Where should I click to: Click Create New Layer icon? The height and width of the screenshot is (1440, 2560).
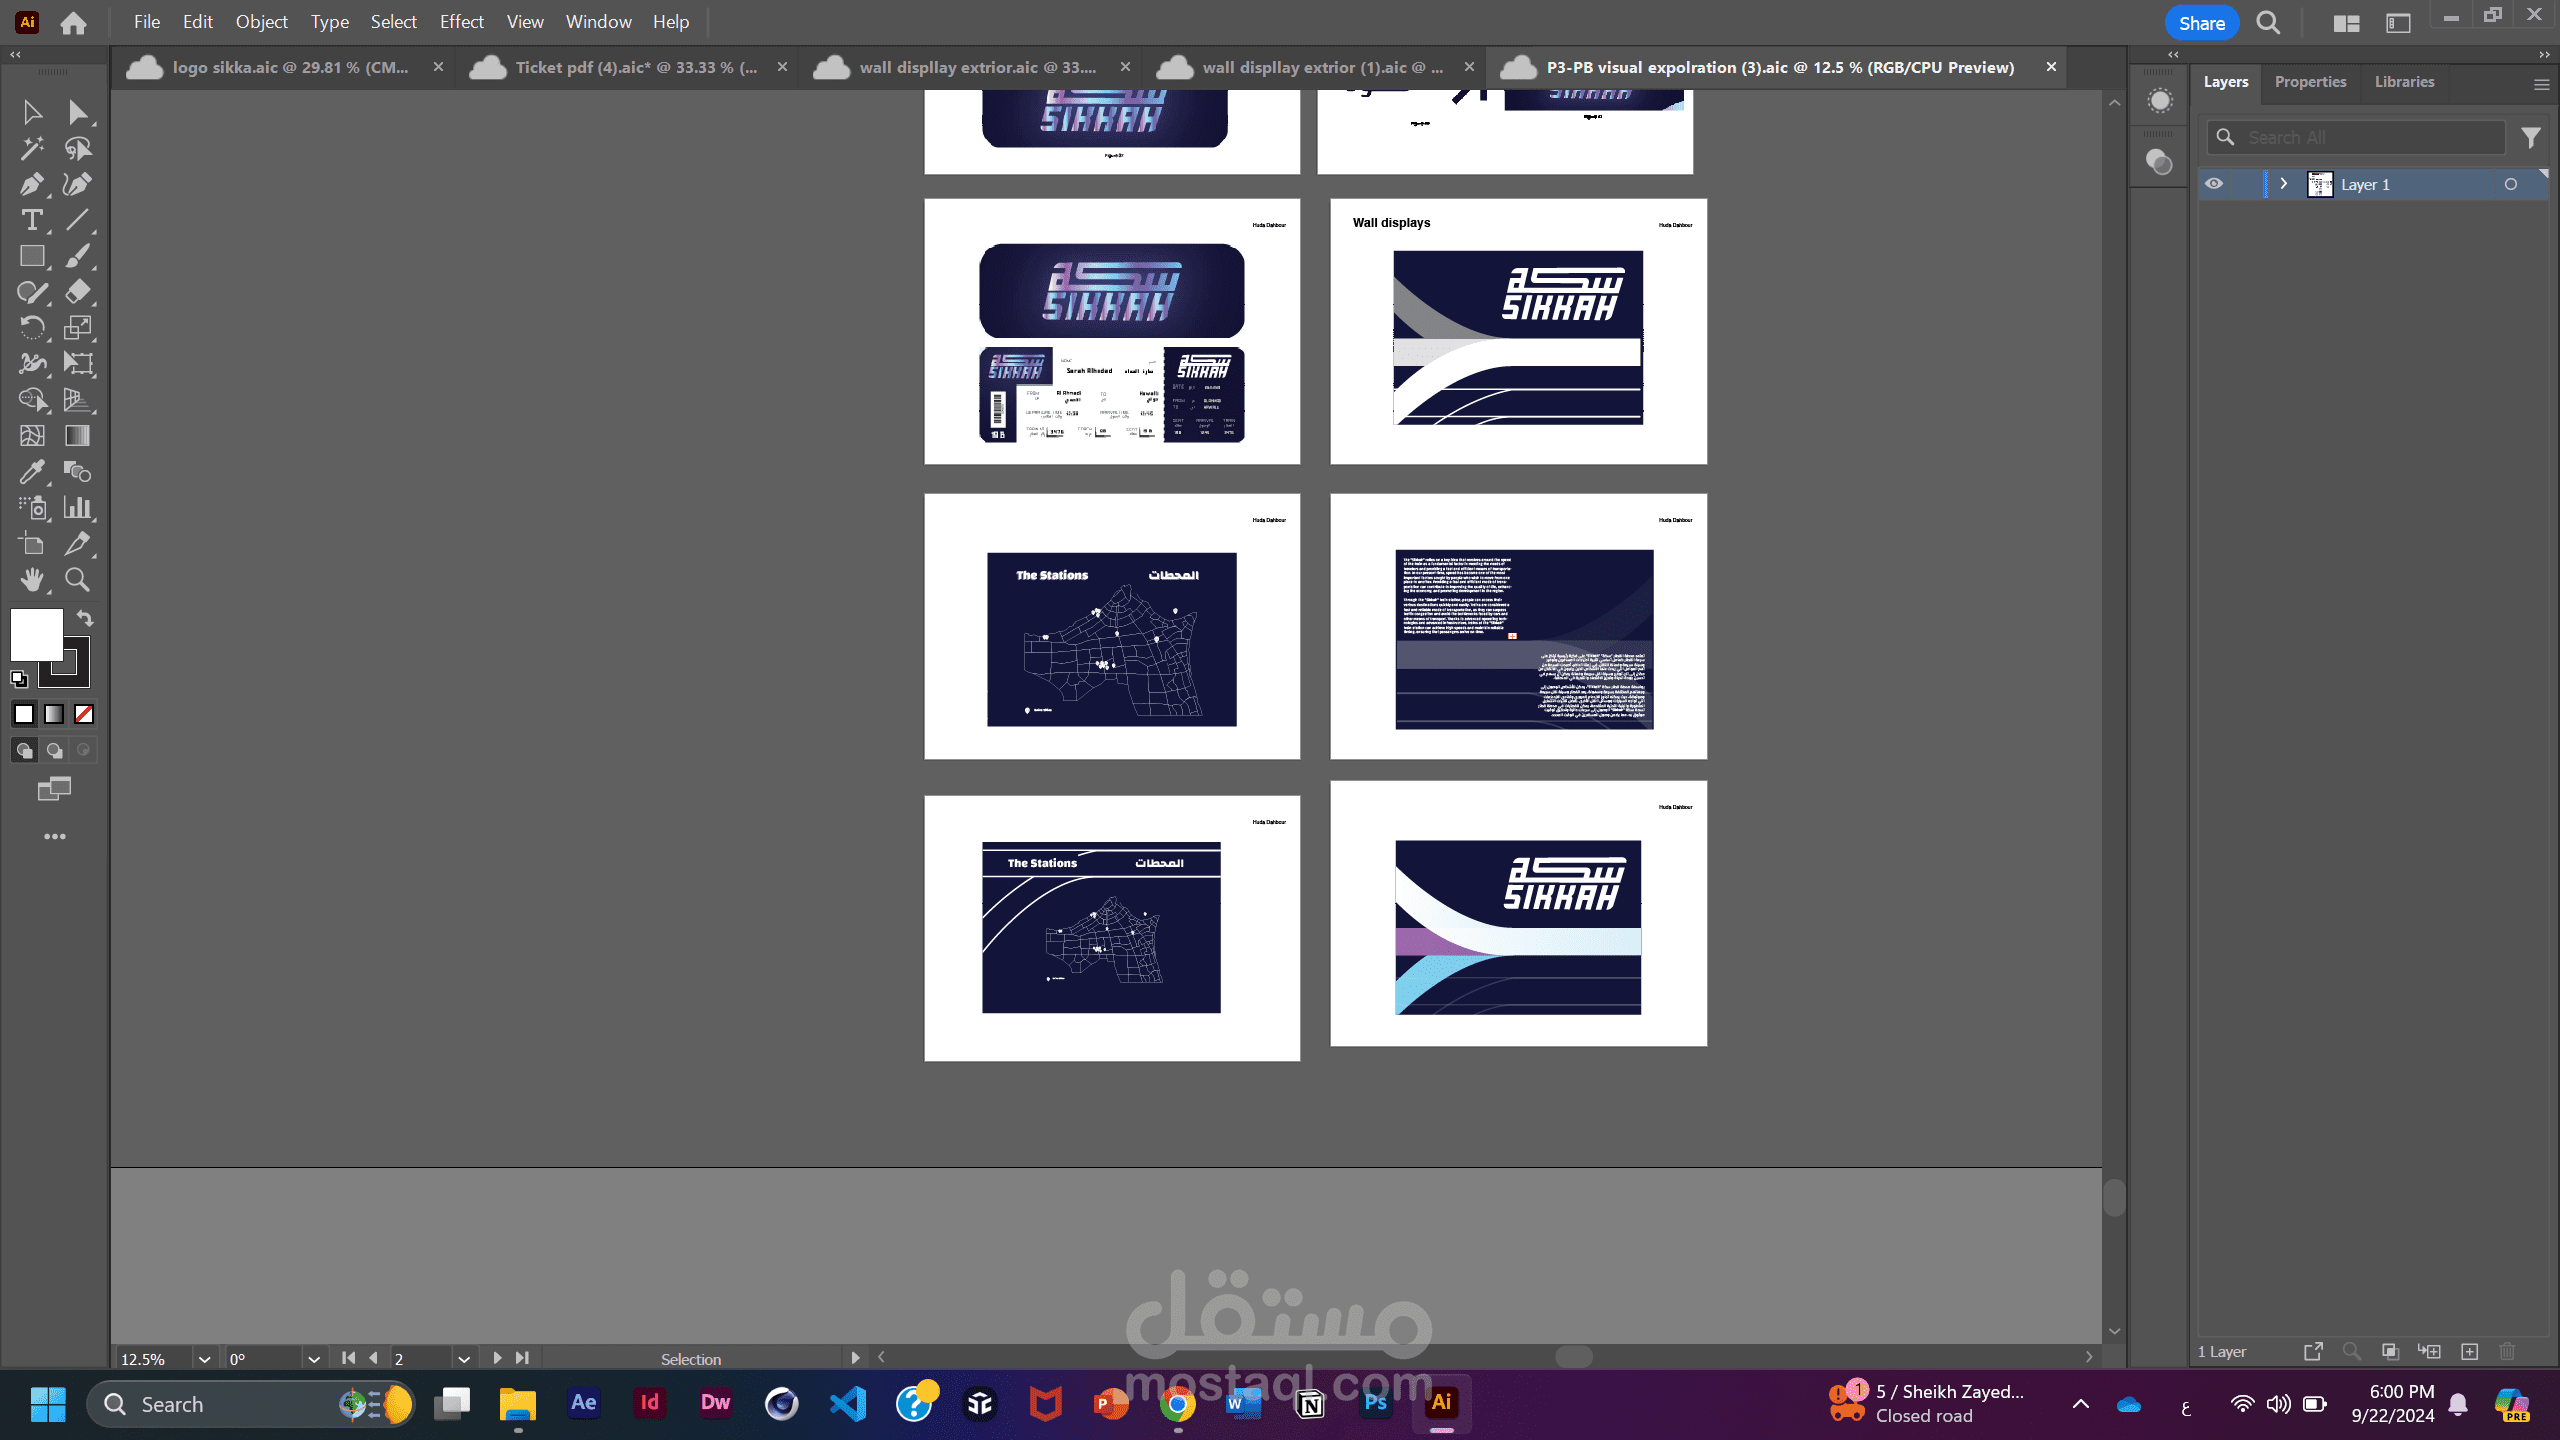click(x=2469, y=1352)
